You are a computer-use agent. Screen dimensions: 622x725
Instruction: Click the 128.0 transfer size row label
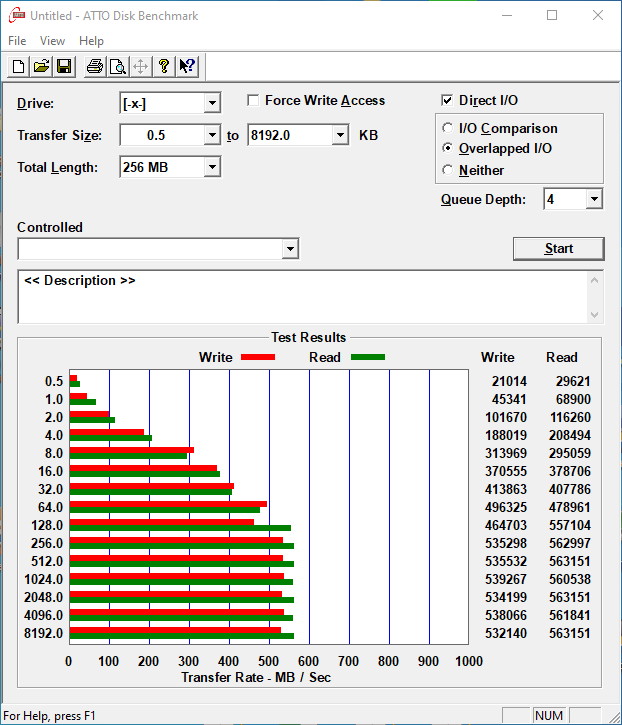[47, 525]
